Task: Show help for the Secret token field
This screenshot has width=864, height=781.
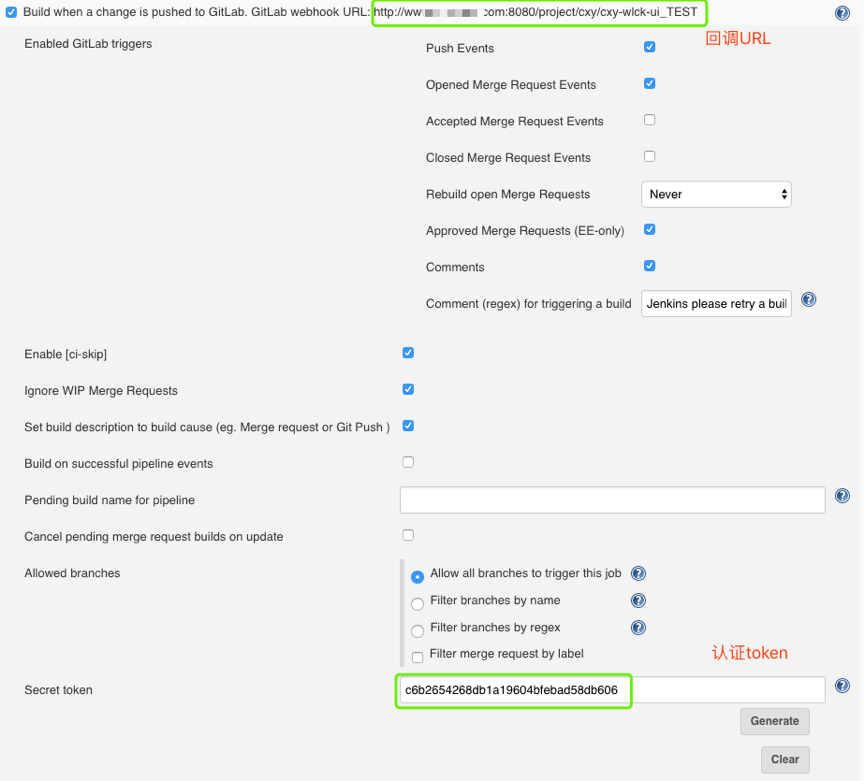Action: [x=842, y=686]
